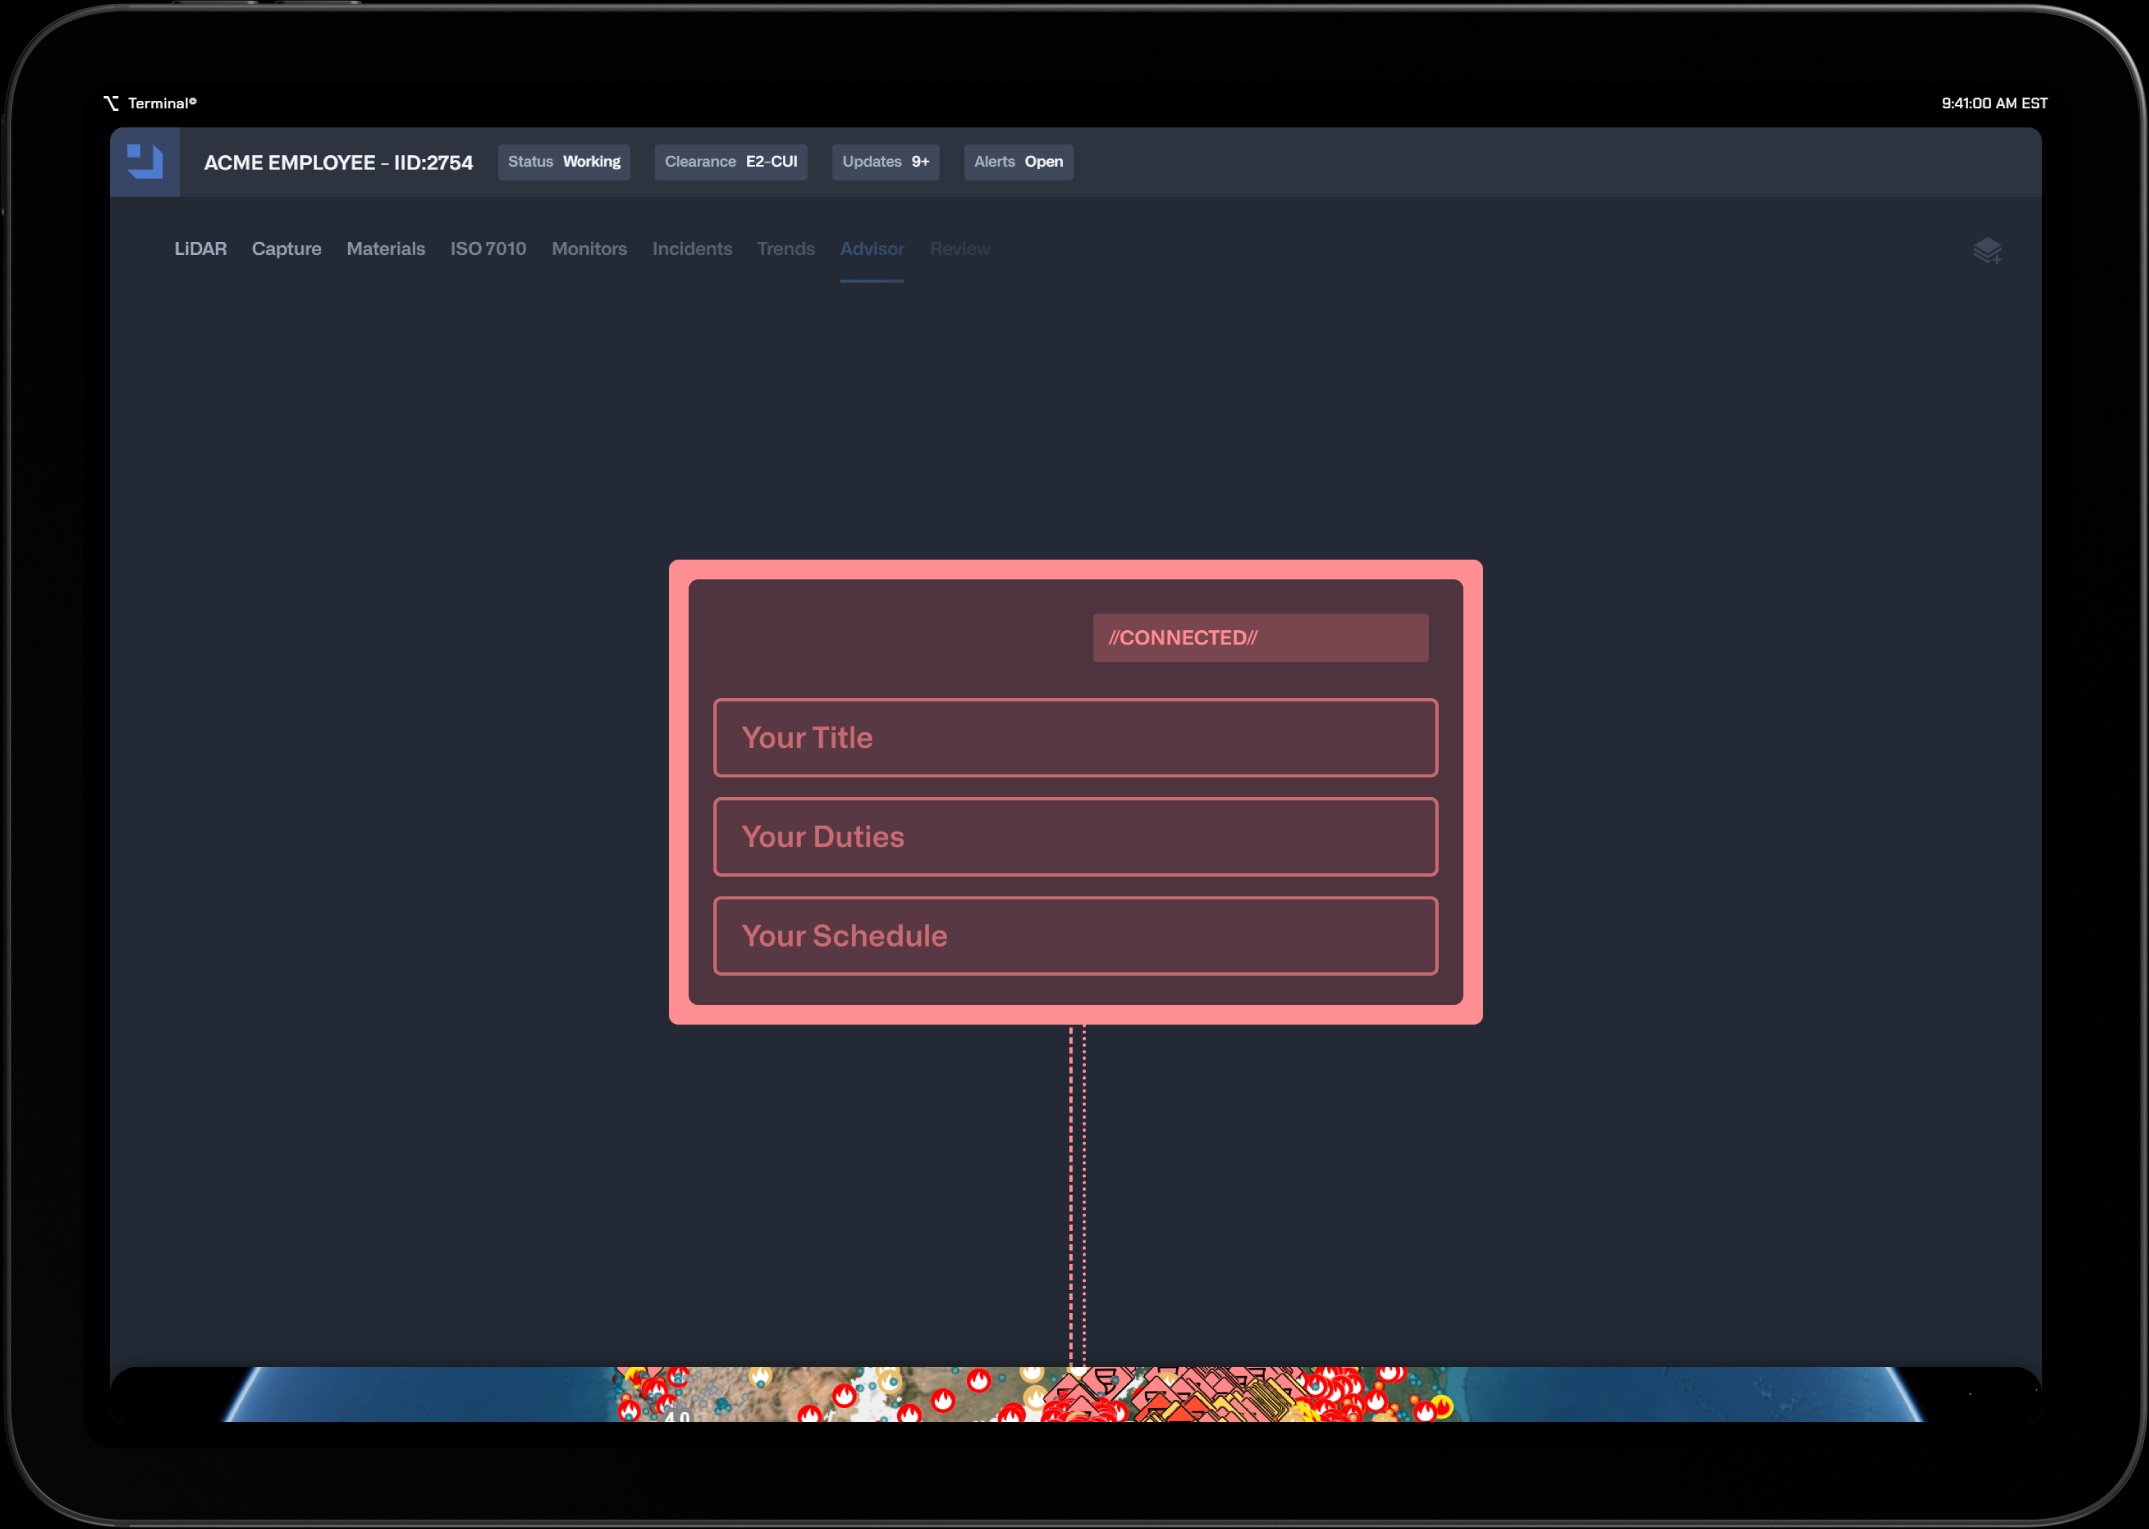Open the layers add icon

pyautogui.click(x=1987, y=250)
